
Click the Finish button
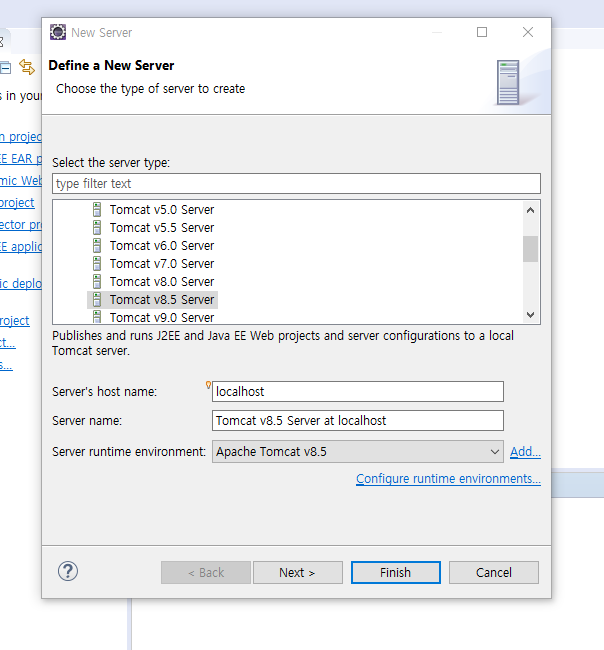(395, 572)
